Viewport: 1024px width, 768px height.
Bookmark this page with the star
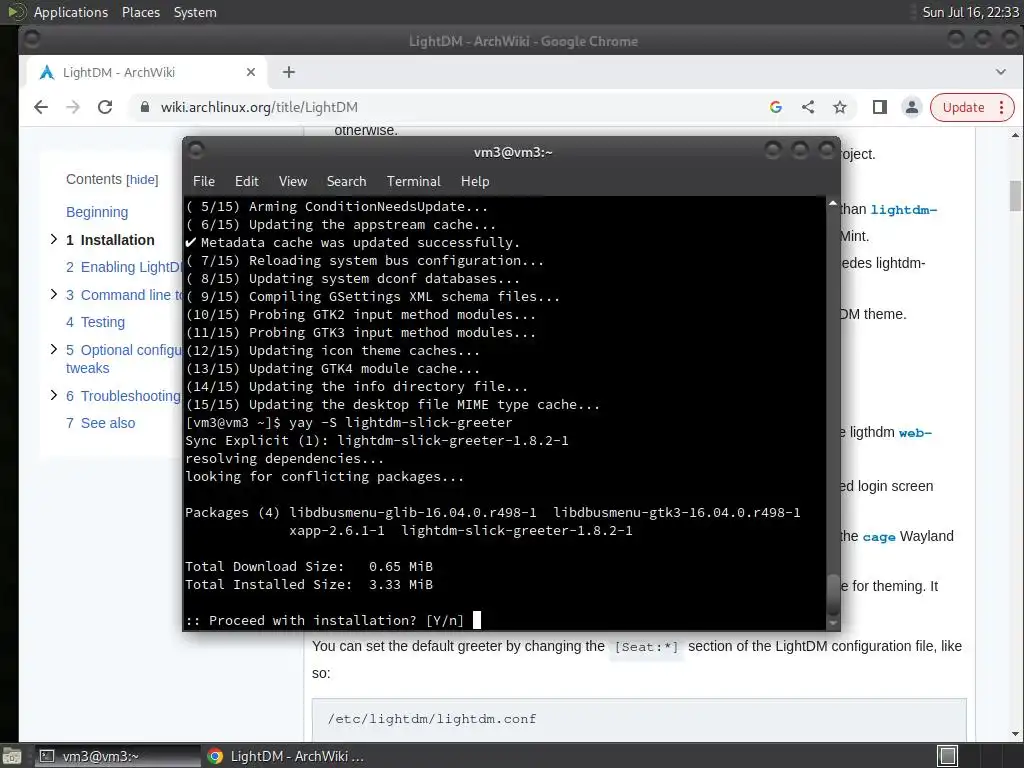click(x=840, y=107)
